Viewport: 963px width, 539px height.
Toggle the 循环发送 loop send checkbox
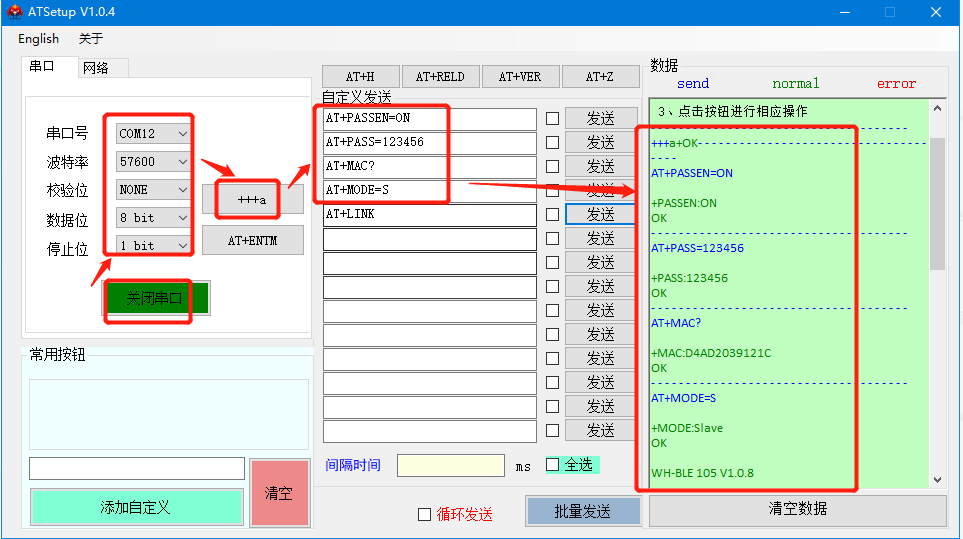click(x=424, y=514)
